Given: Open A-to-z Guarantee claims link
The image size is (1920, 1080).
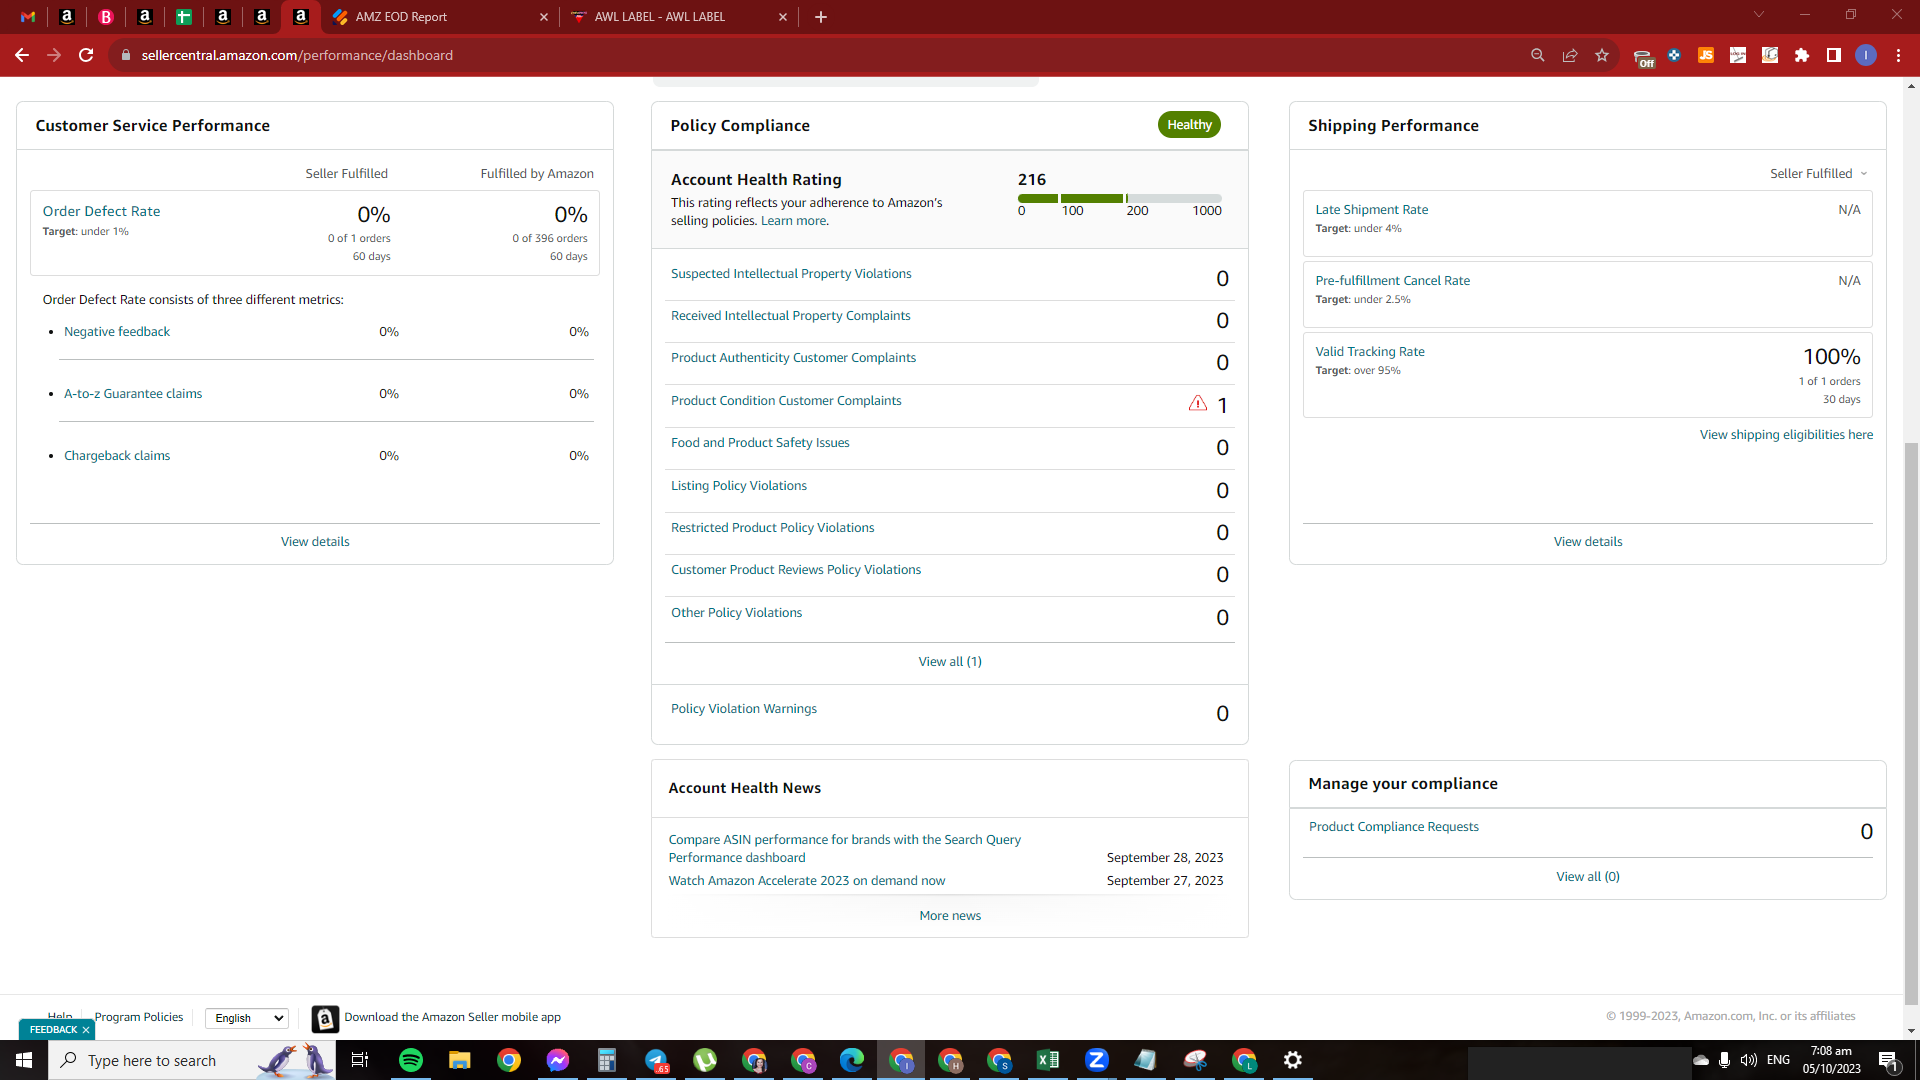Looking at the screenshot, I should tap(133, 394).
